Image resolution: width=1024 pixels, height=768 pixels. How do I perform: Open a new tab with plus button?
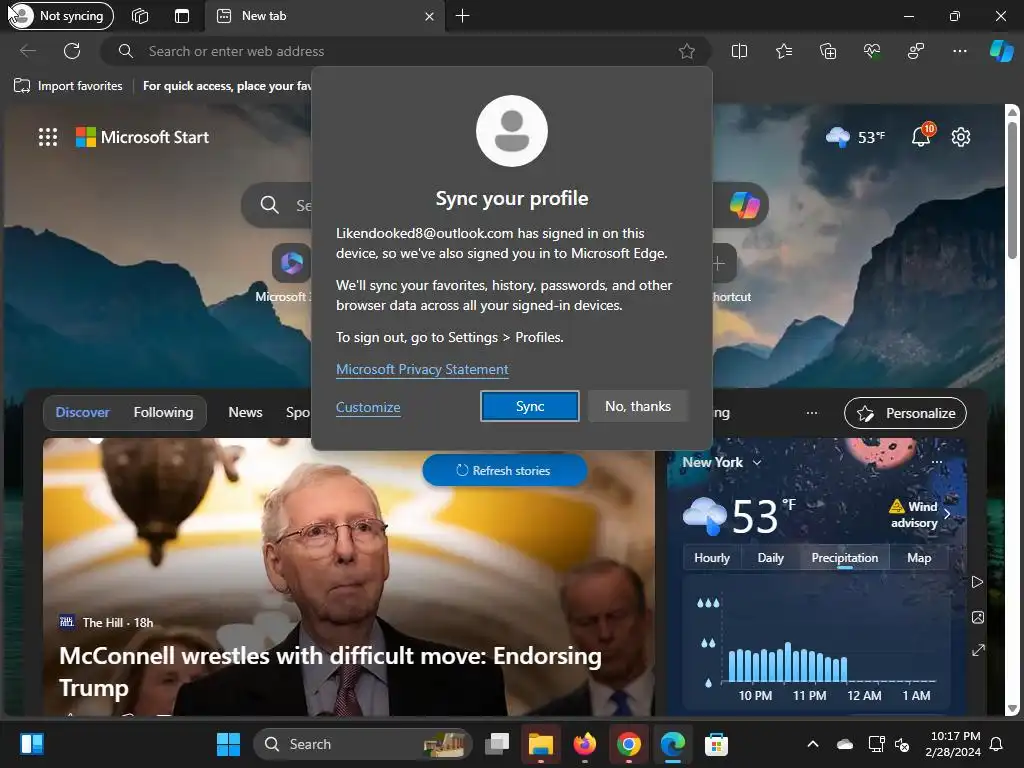click(462, 16)
